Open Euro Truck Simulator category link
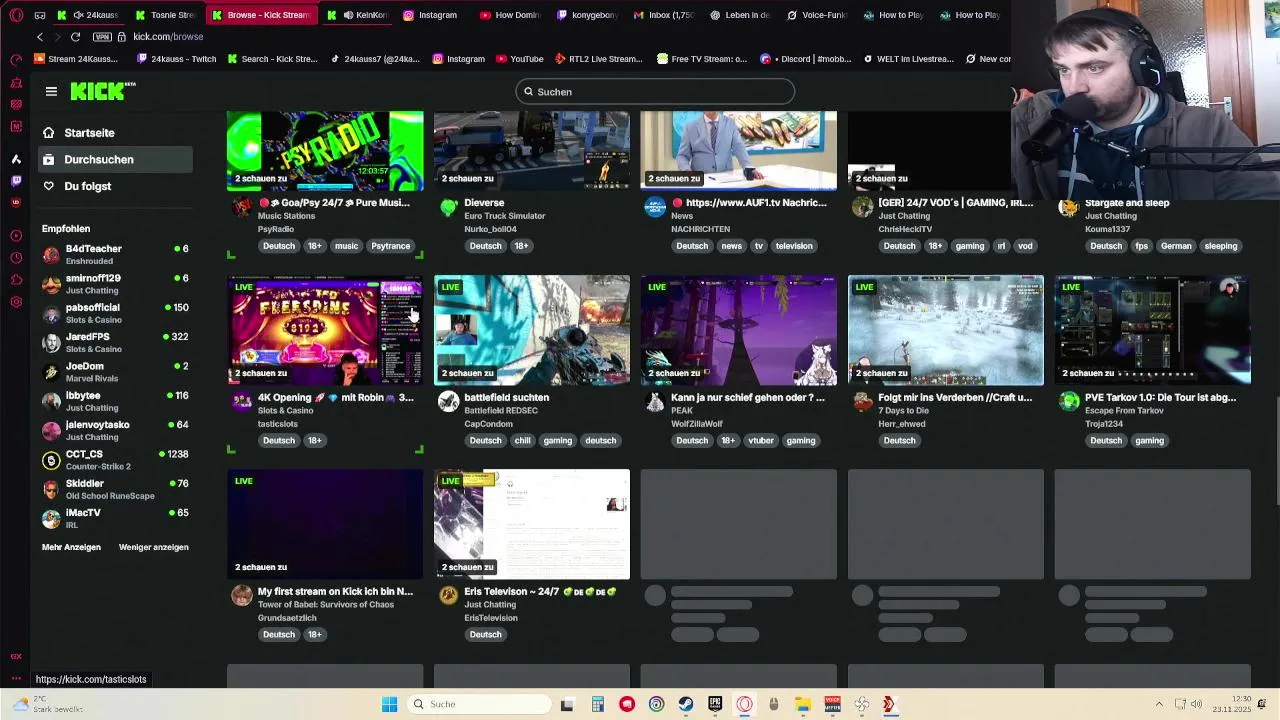 tap(504, 216)
